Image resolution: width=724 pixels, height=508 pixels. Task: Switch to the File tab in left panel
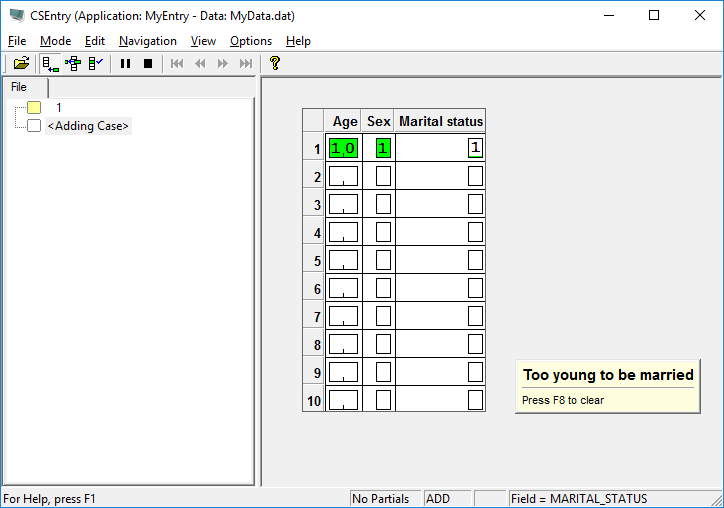pyautogui.click(x=19, y=87)
